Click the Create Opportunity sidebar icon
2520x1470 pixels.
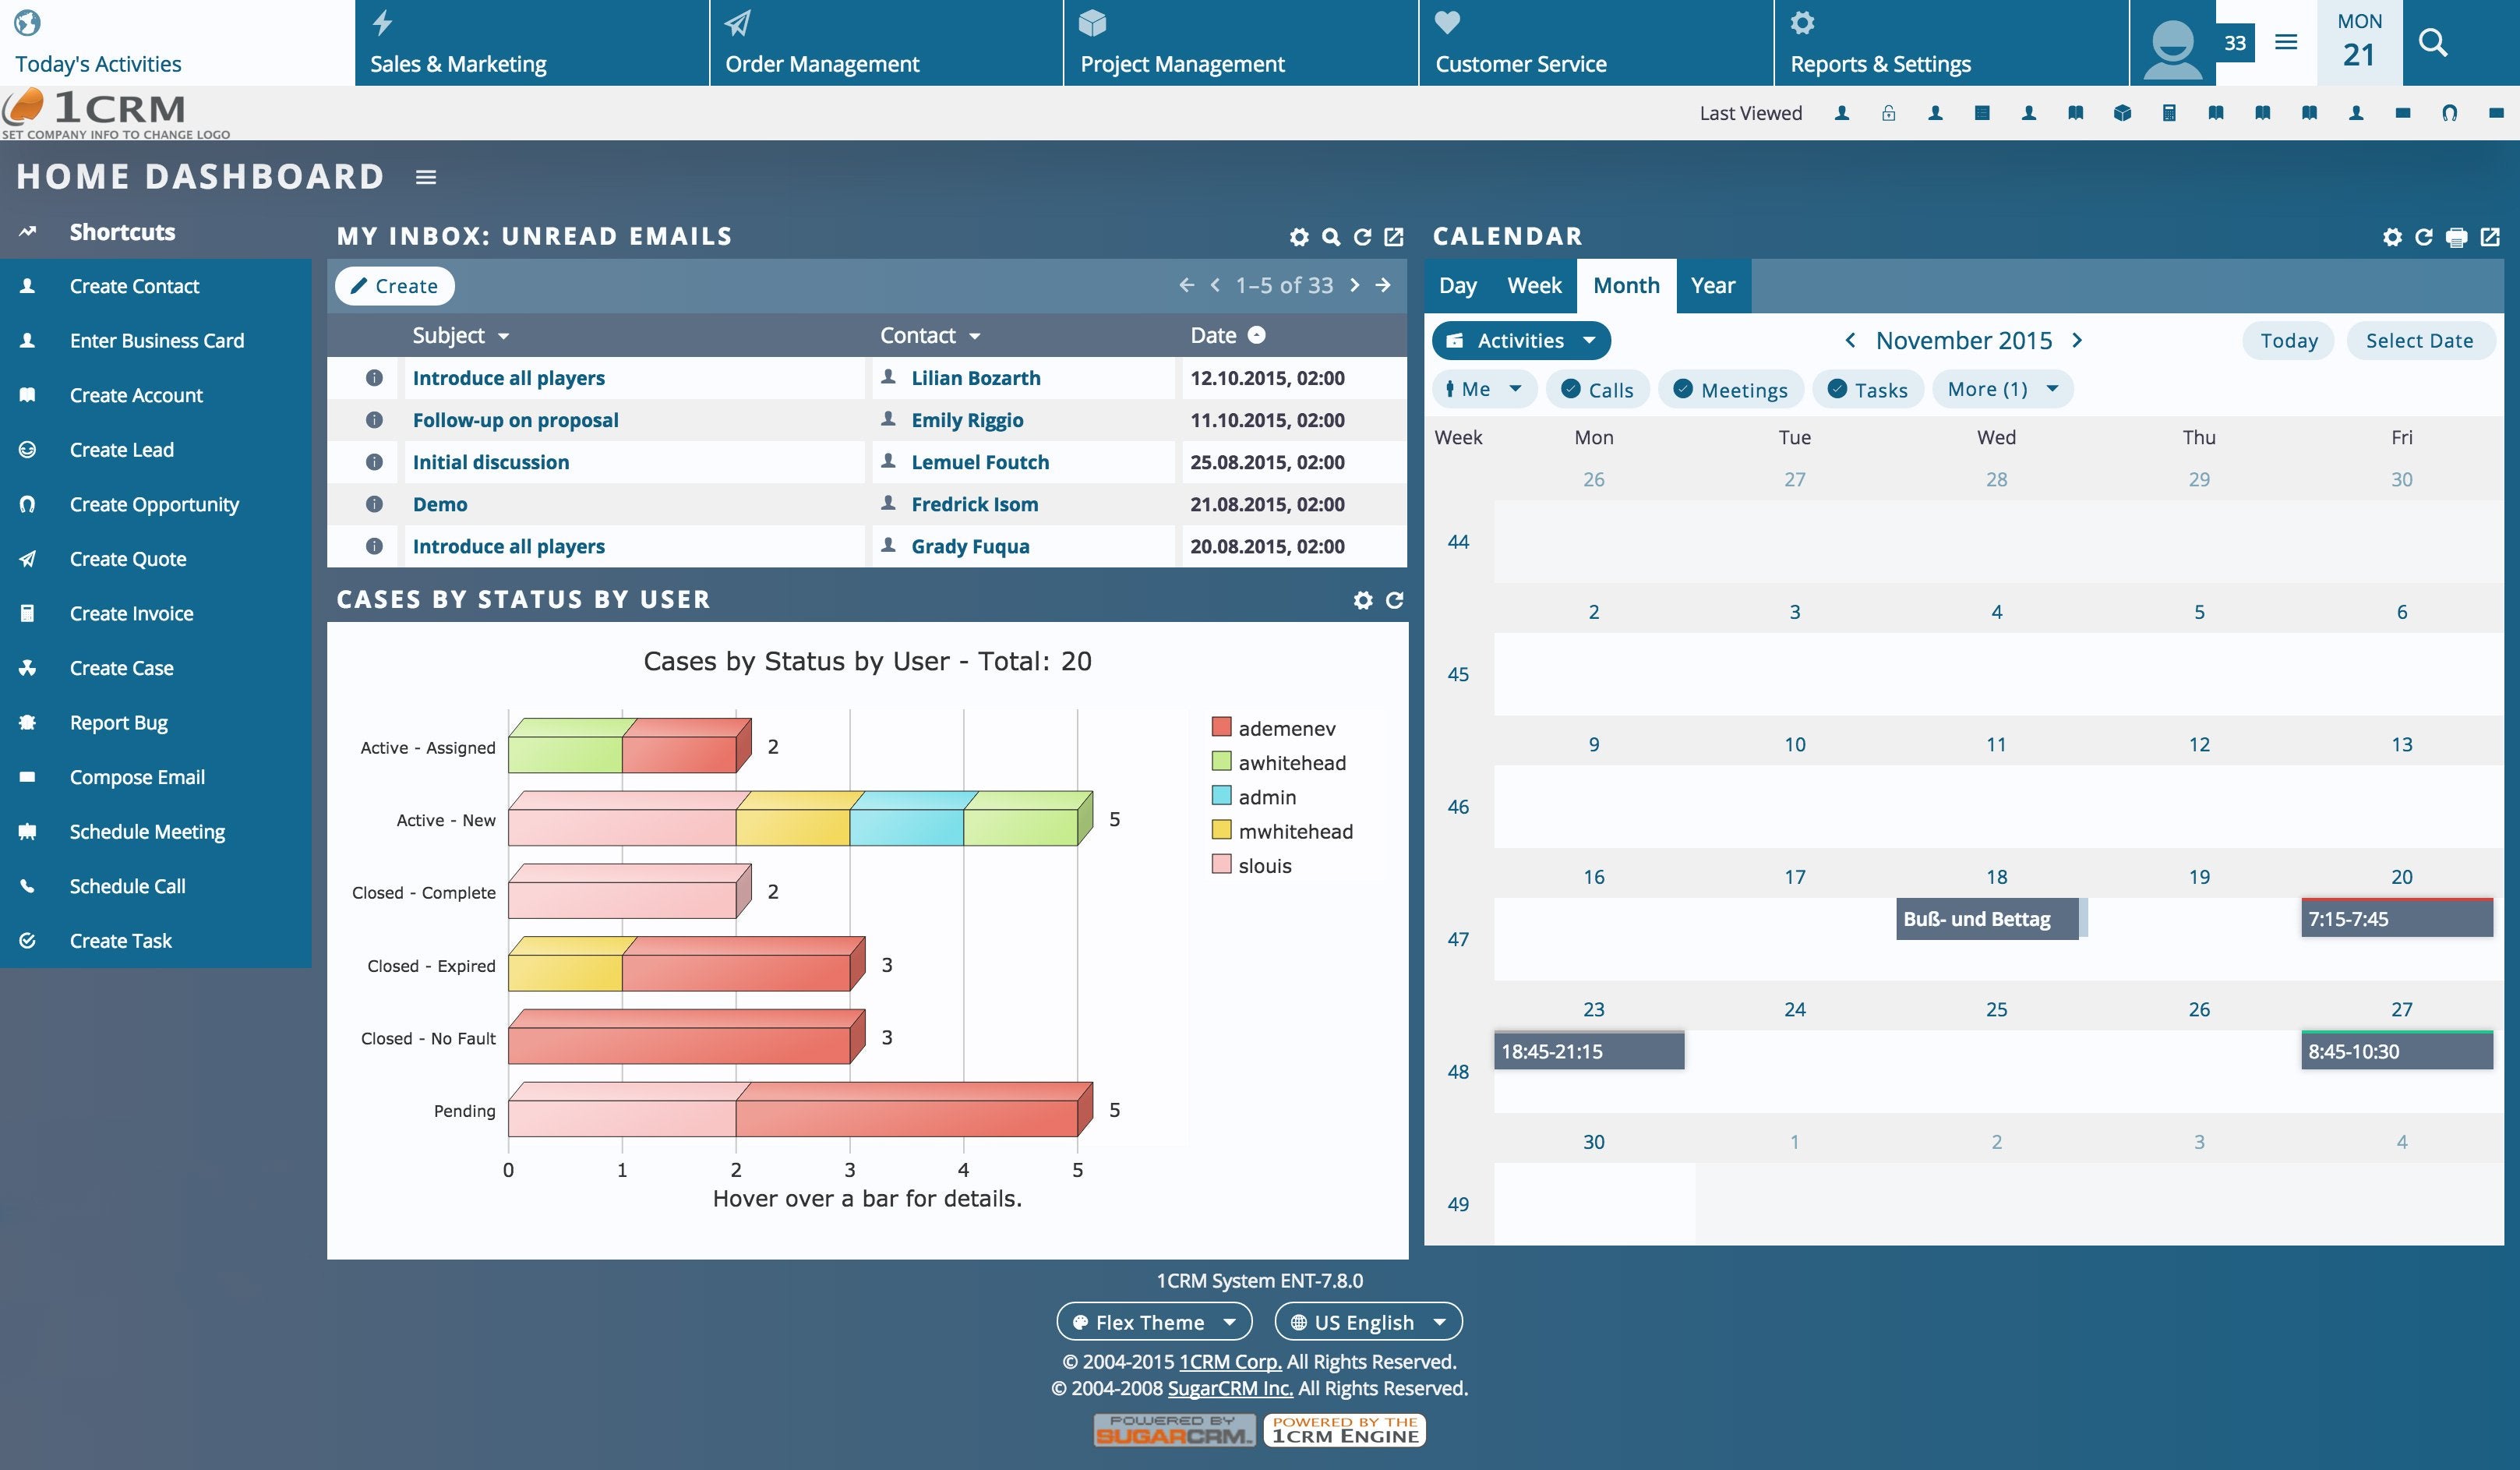26,502
